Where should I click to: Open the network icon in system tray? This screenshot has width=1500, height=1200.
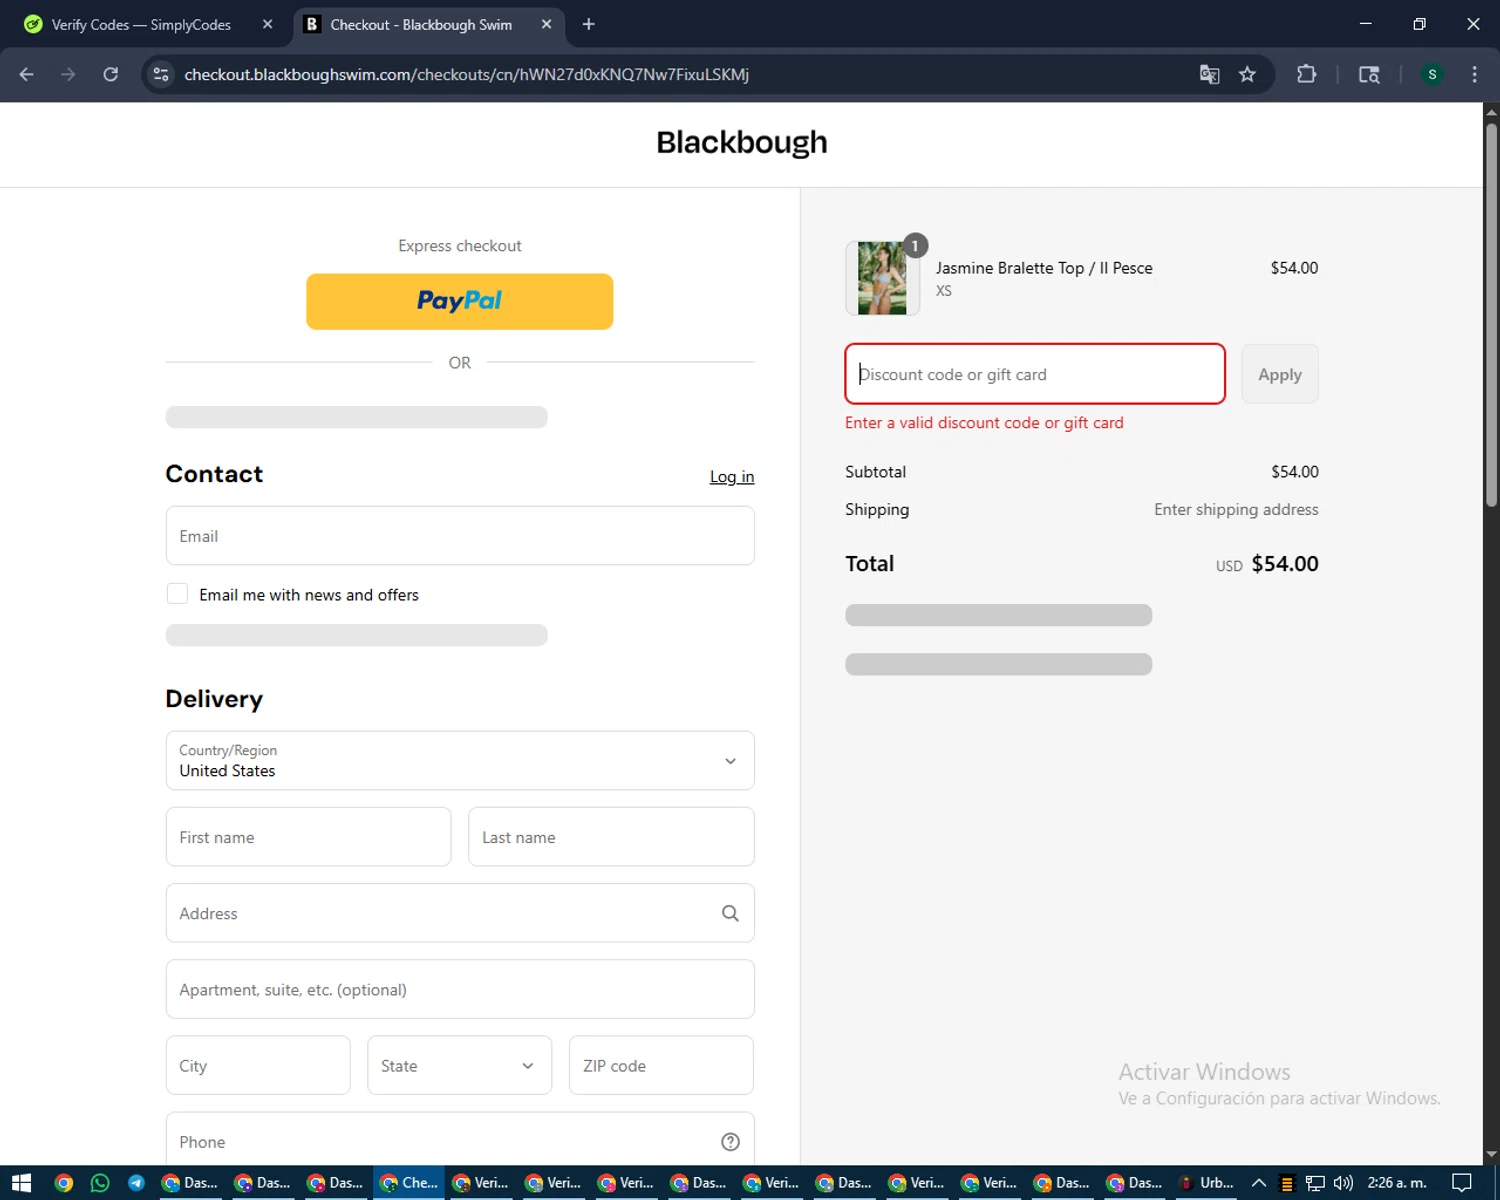(x=1315, y=1183)
